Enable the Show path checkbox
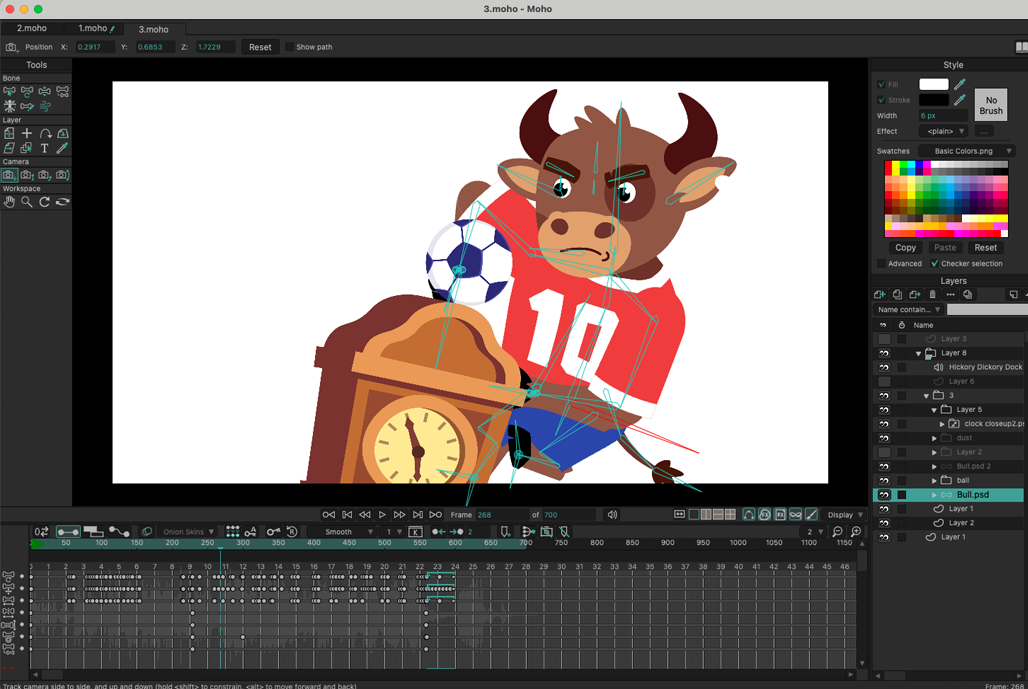Image resolution: width=1028 pixels, height=689 pixels. click(287, 46)
